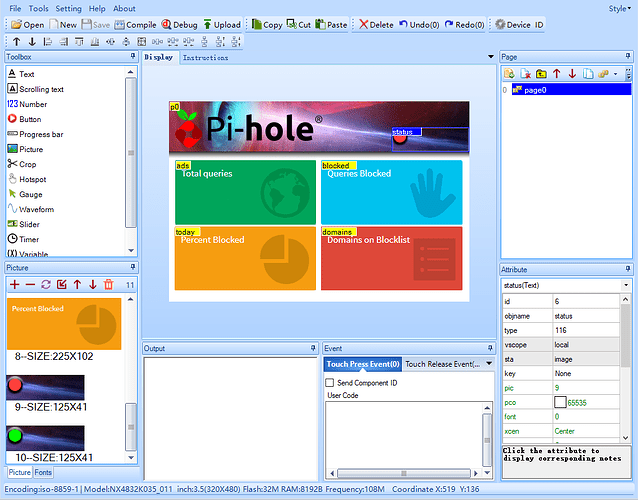This screenshot has height=500, width=638.
Task: Expand the Page toolbar overflow chevron
Action: coord(628,74)
